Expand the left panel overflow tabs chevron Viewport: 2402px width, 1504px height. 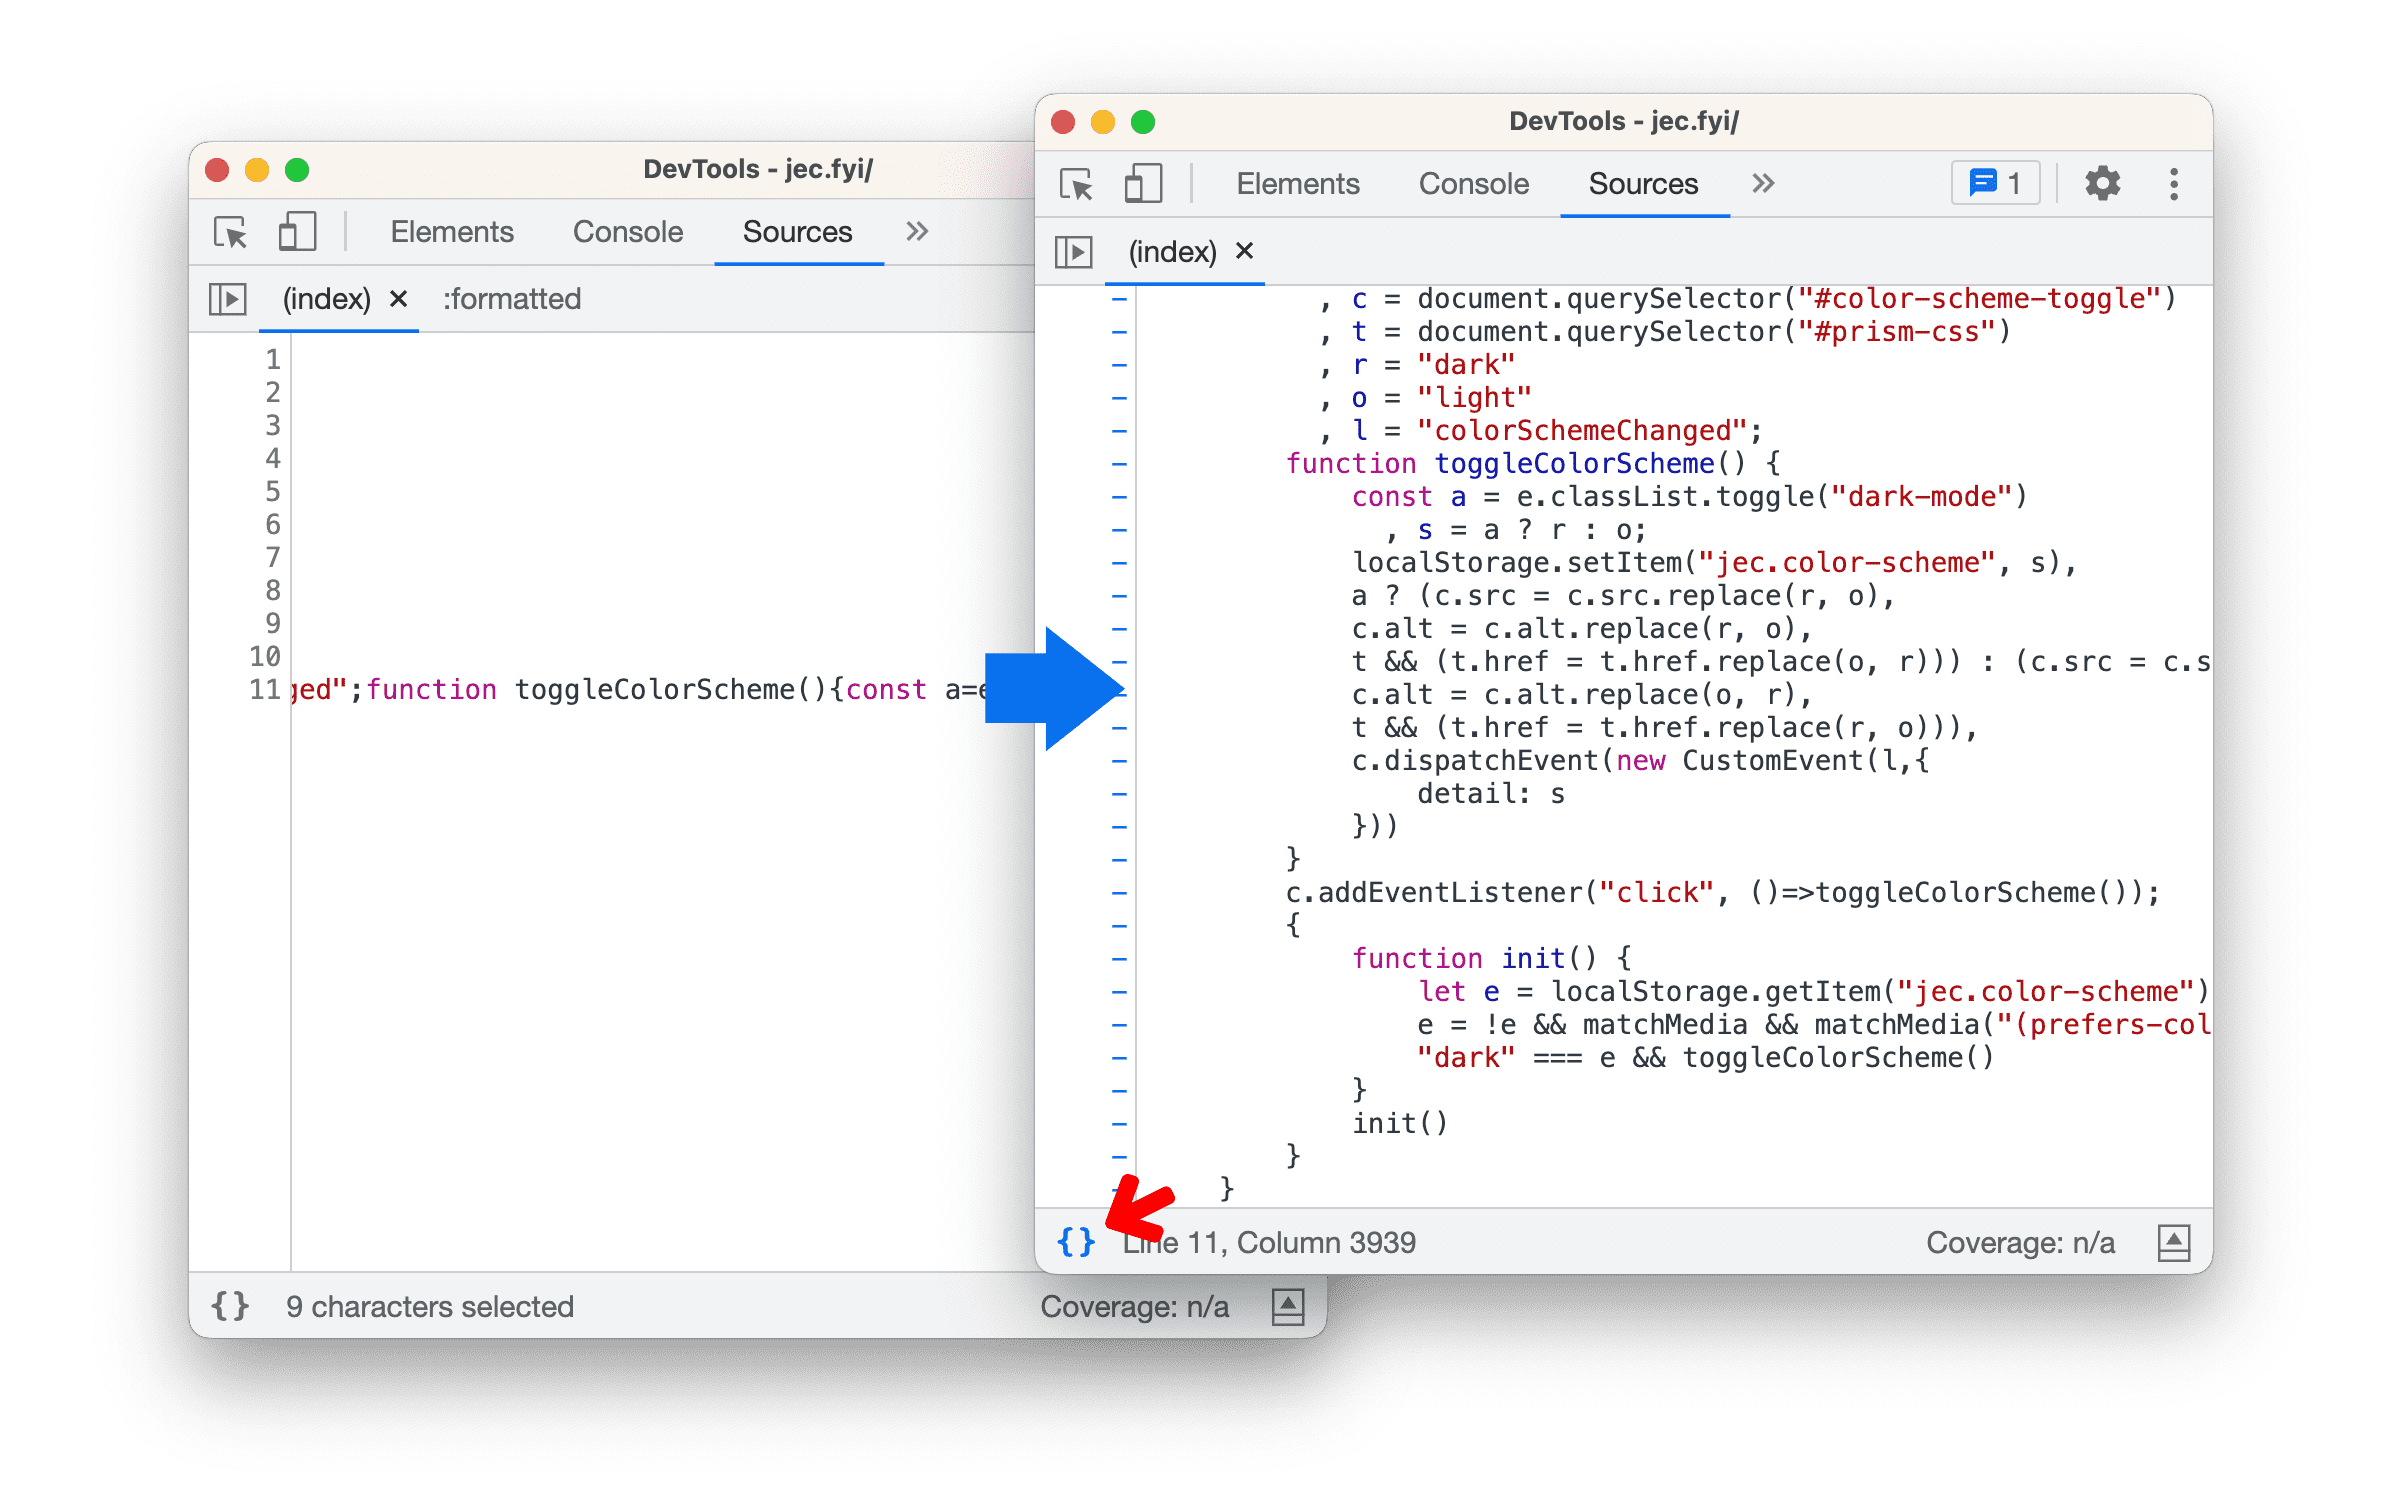click(916, 230)
